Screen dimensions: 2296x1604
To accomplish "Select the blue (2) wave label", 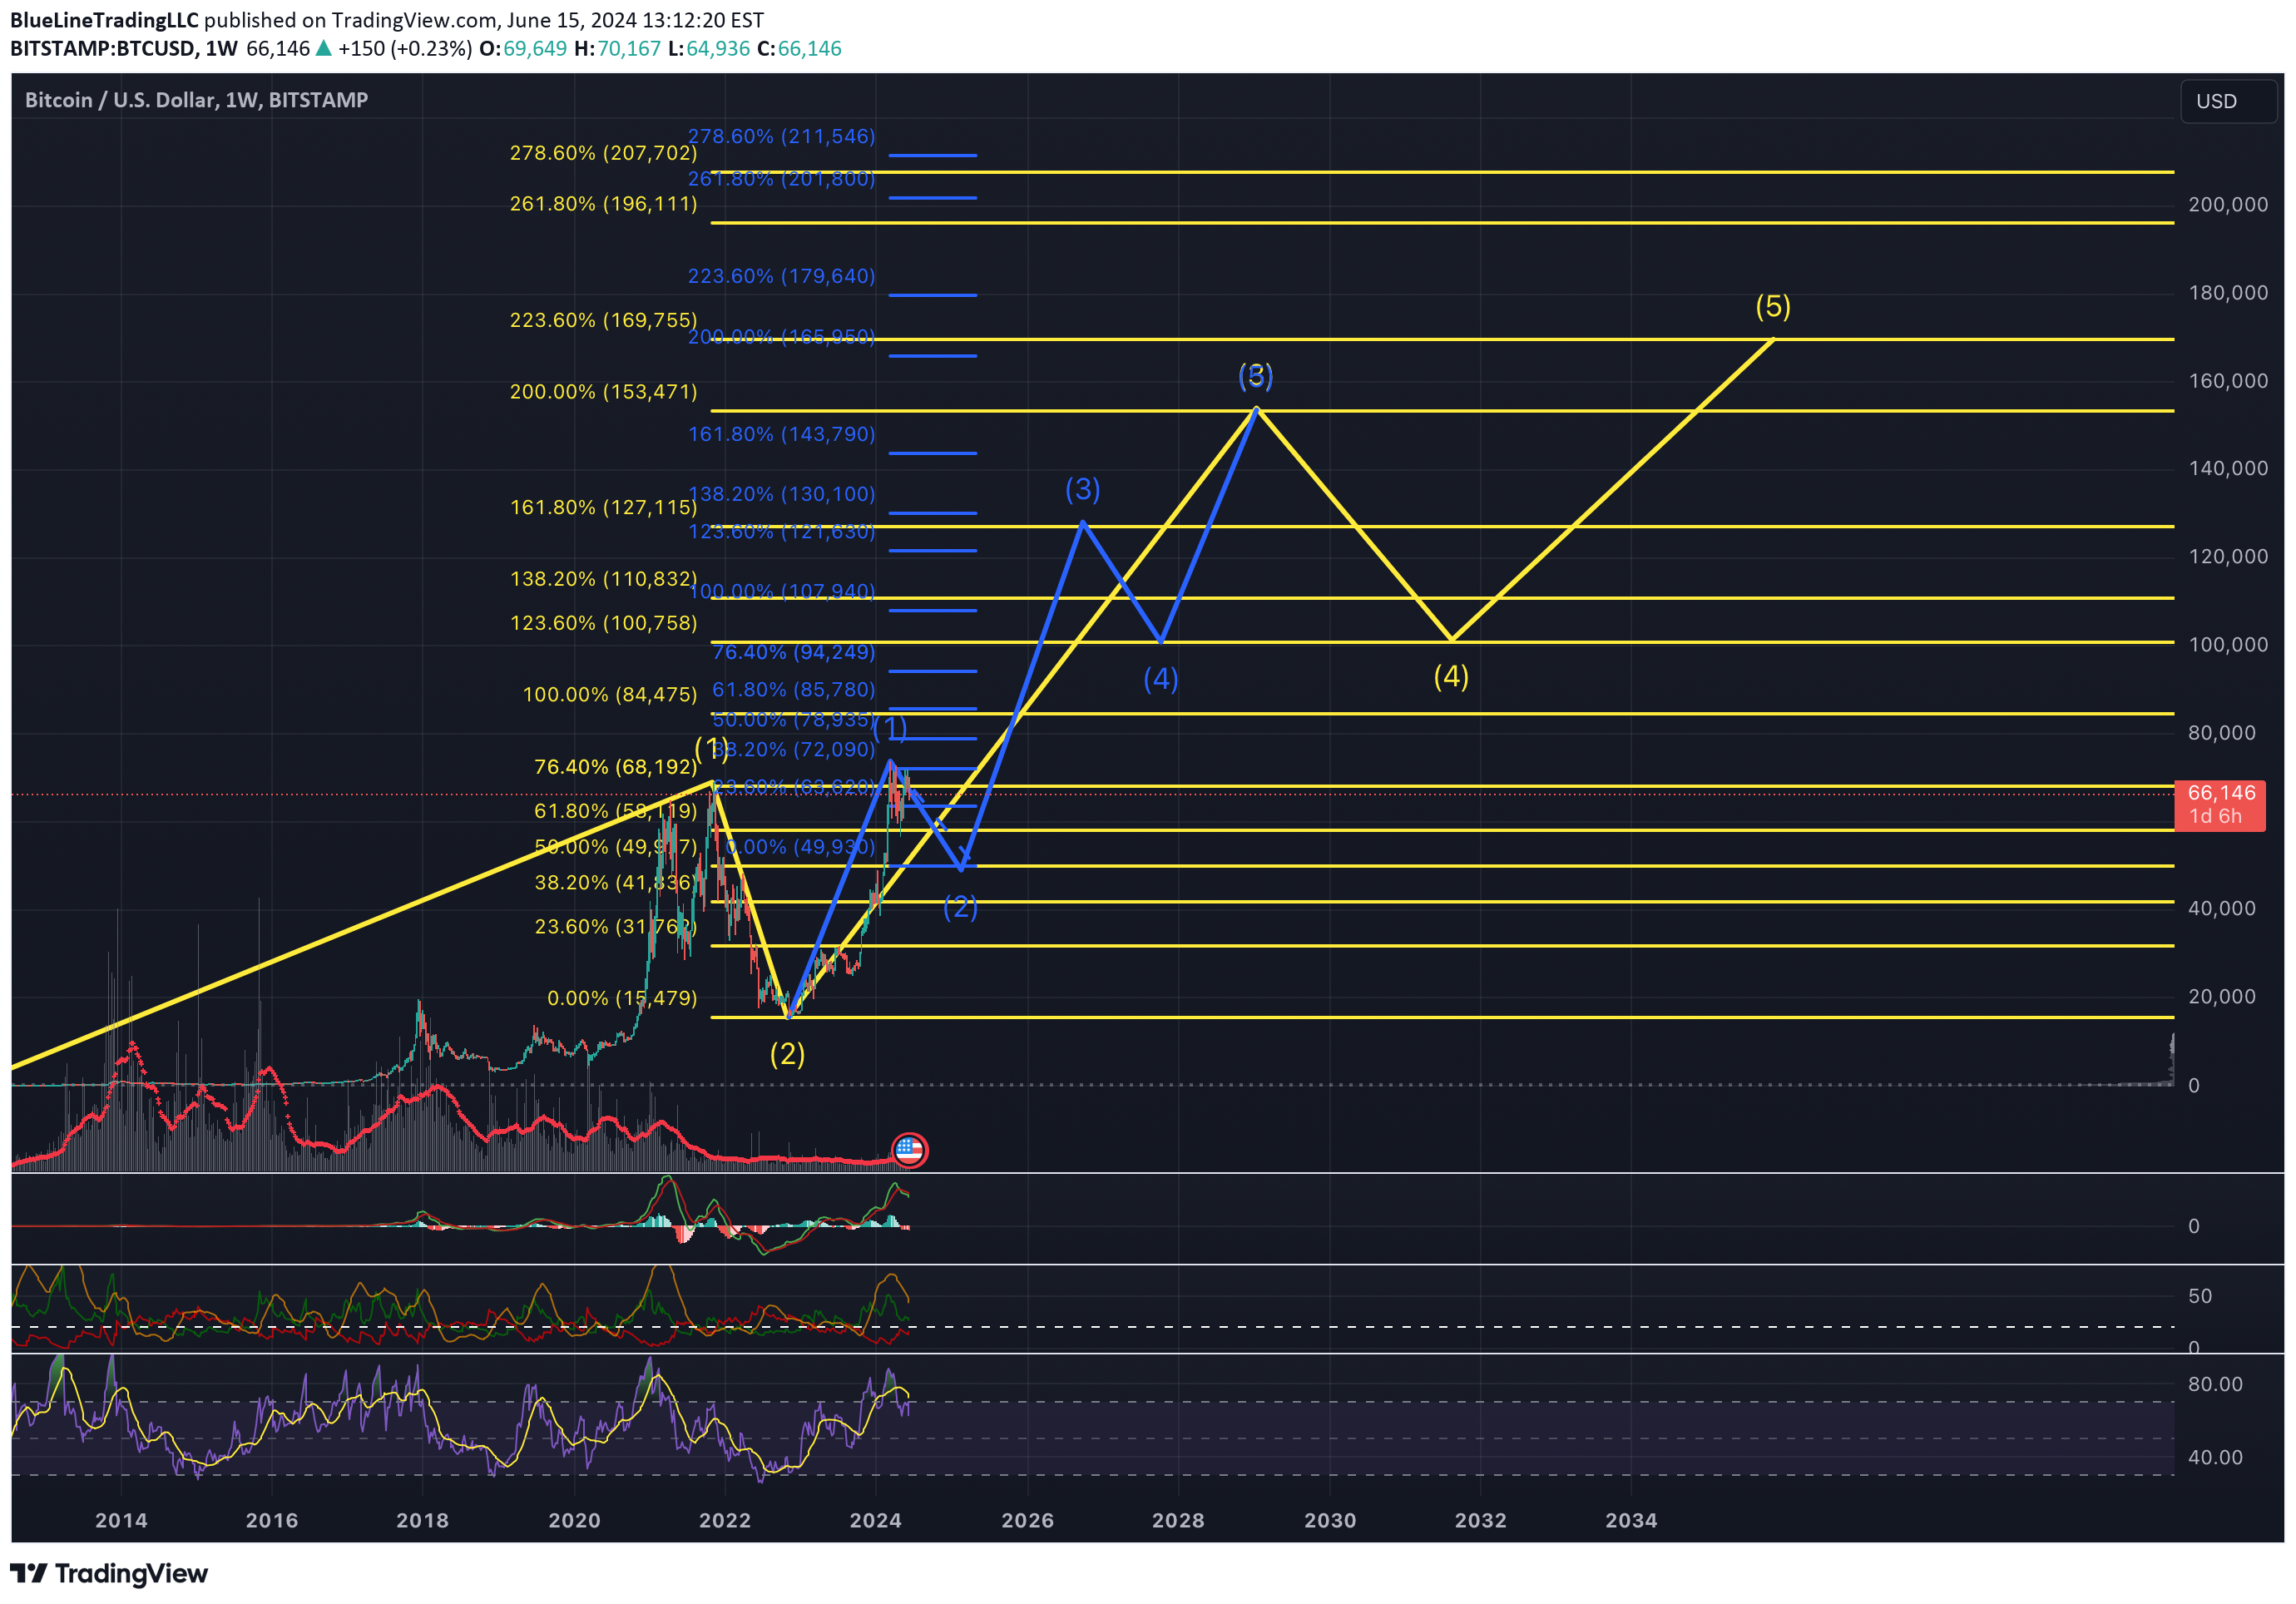I will coord(960,907).
